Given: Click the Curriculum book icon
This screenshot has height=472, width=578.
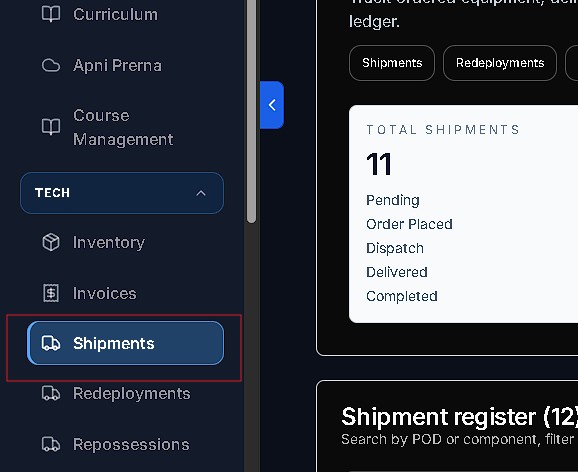Looking at the screenshot, I should pos(51,15).
